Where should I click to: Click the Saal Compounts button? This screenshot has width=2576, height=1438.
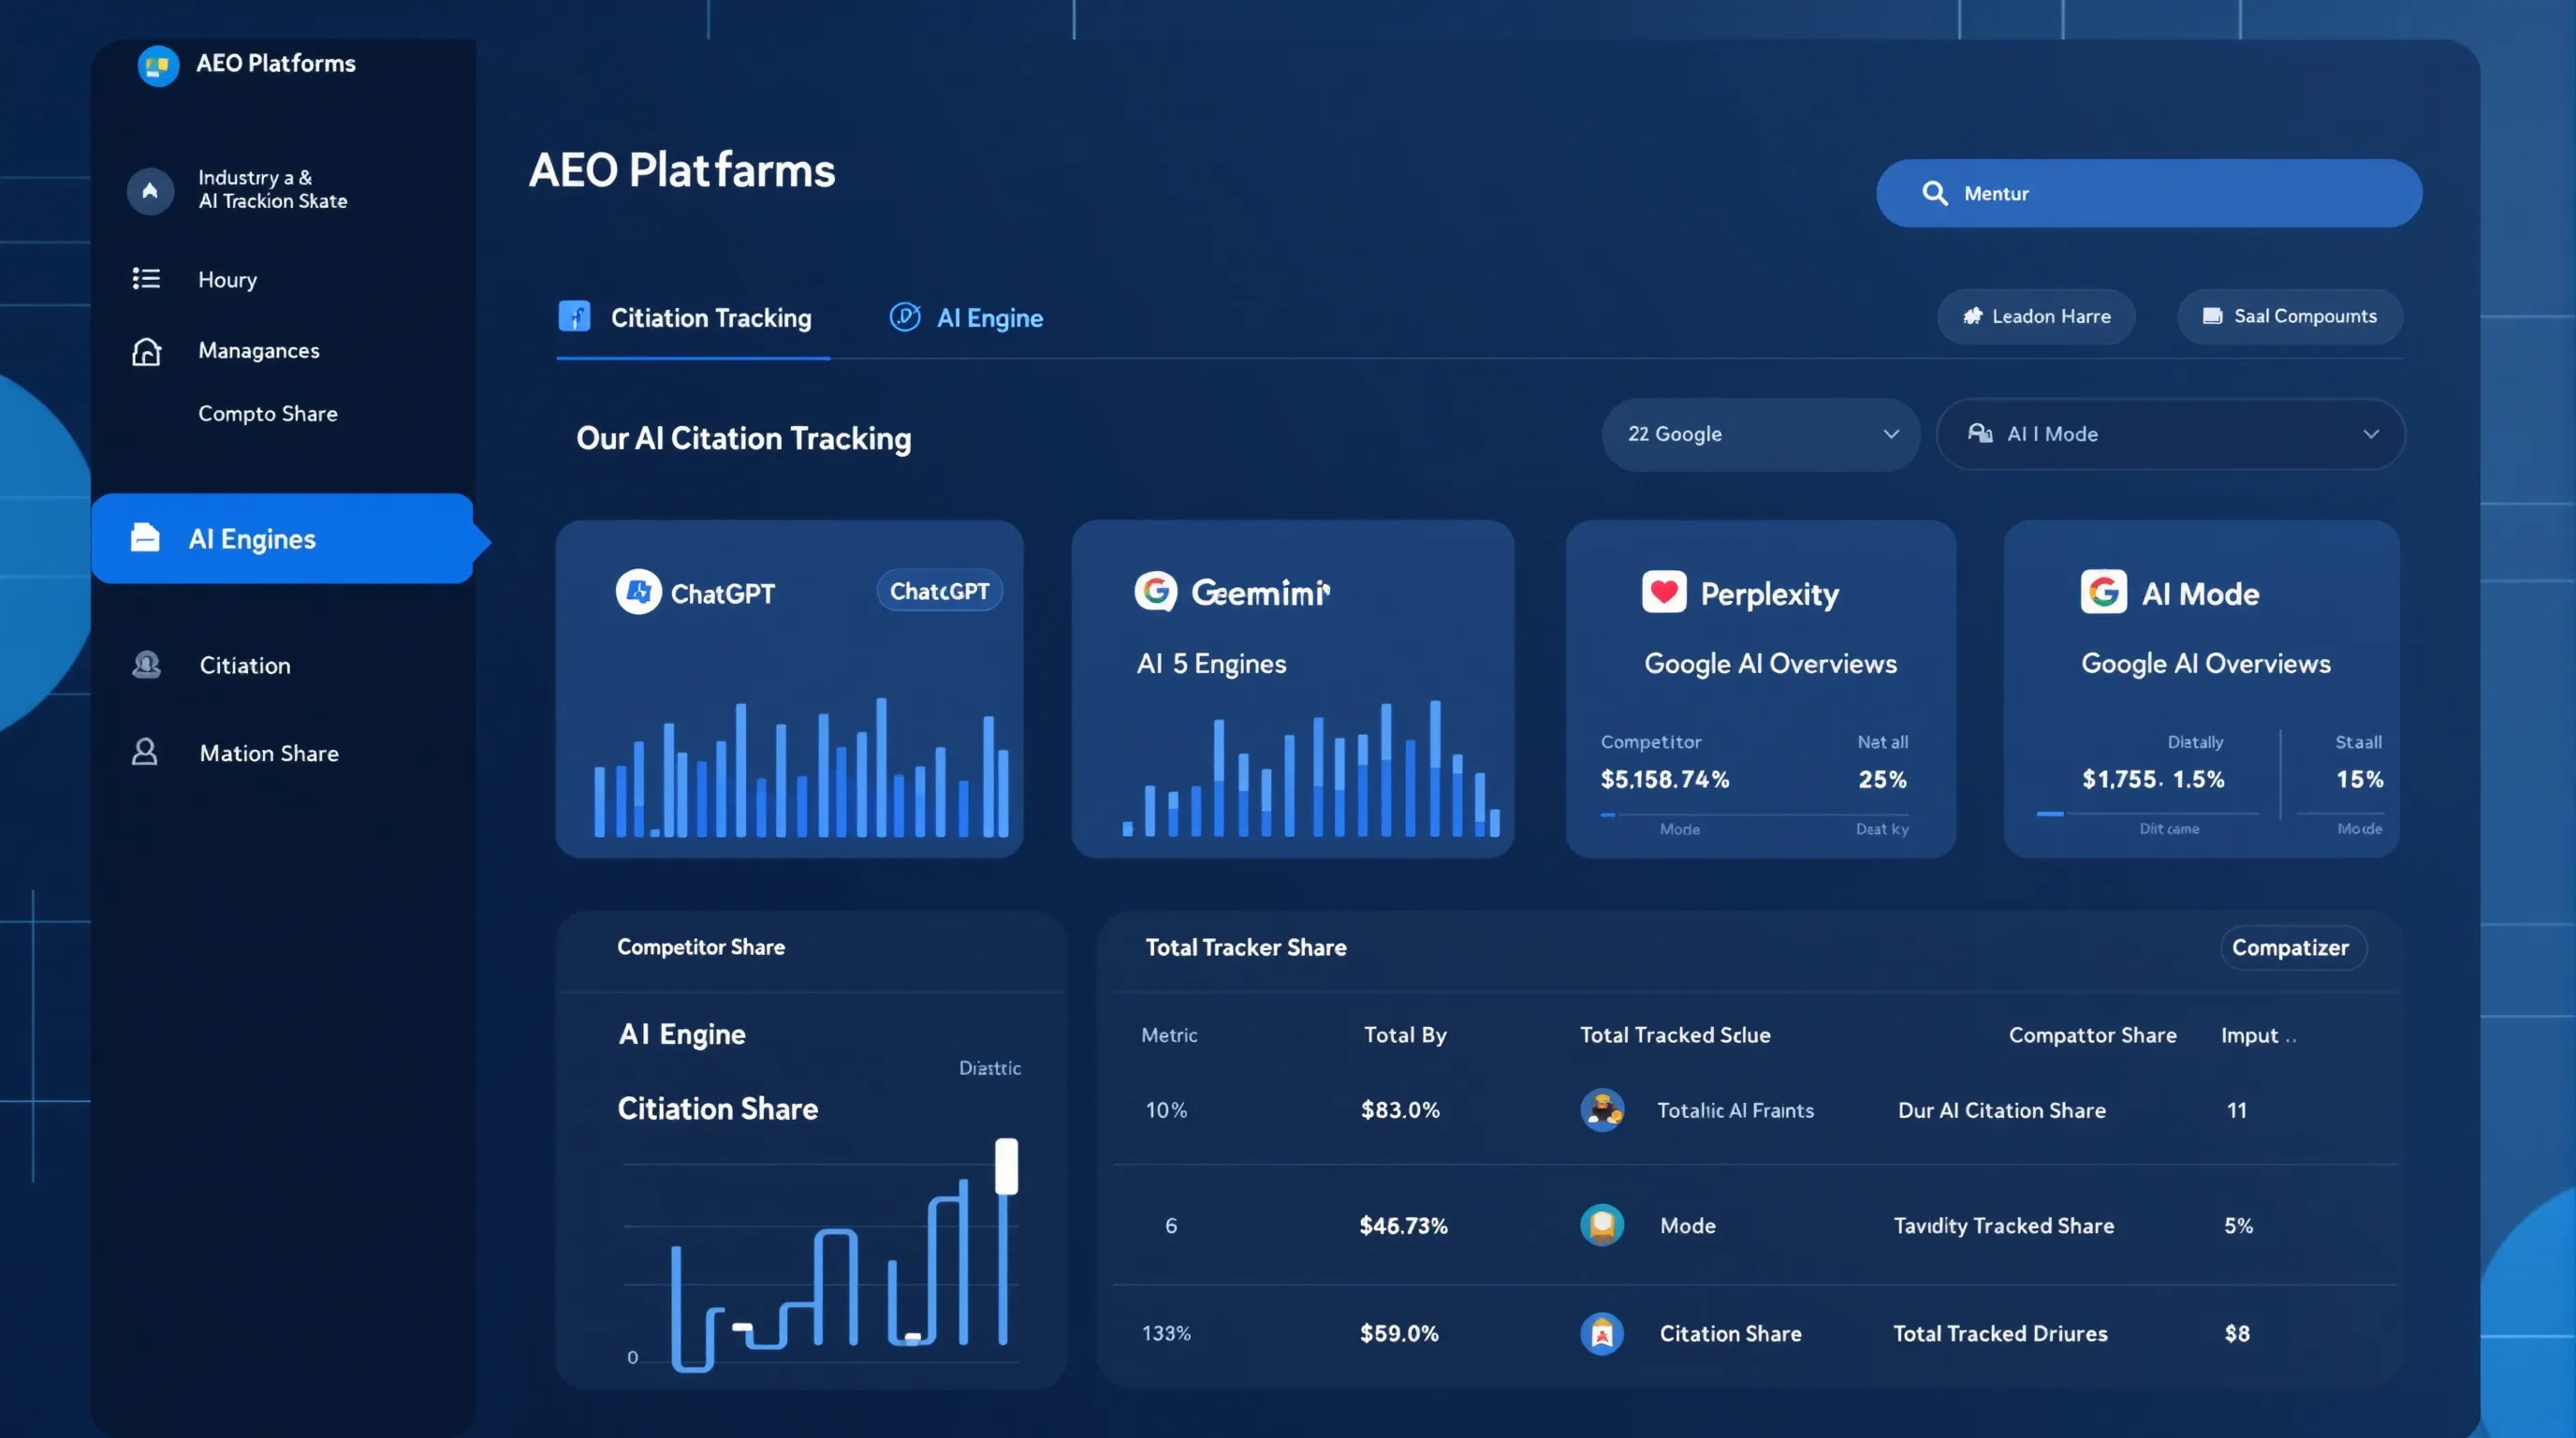click(2290, 316)
